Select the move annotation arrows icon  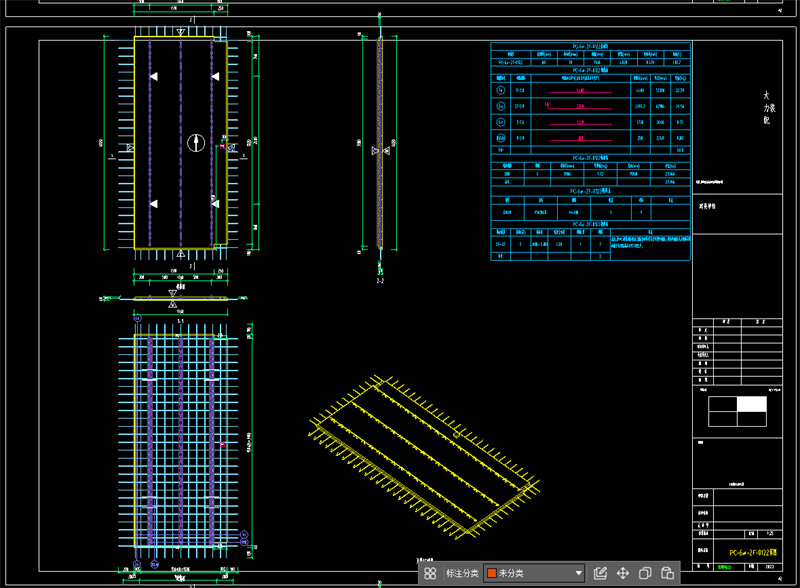(623, 573)
